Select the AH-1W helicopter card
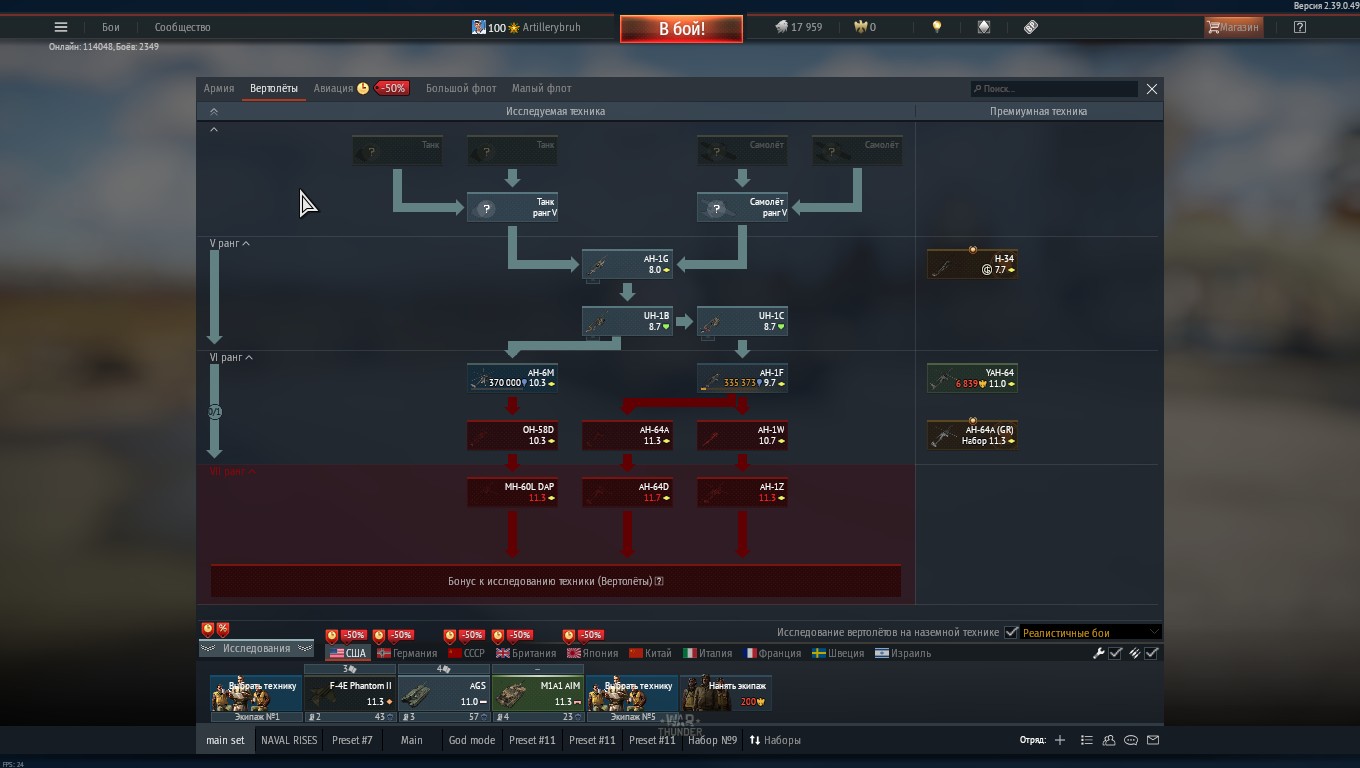The width and height of the screenshot is (1360, 768). pyautogui.click(x=742, y=435)
